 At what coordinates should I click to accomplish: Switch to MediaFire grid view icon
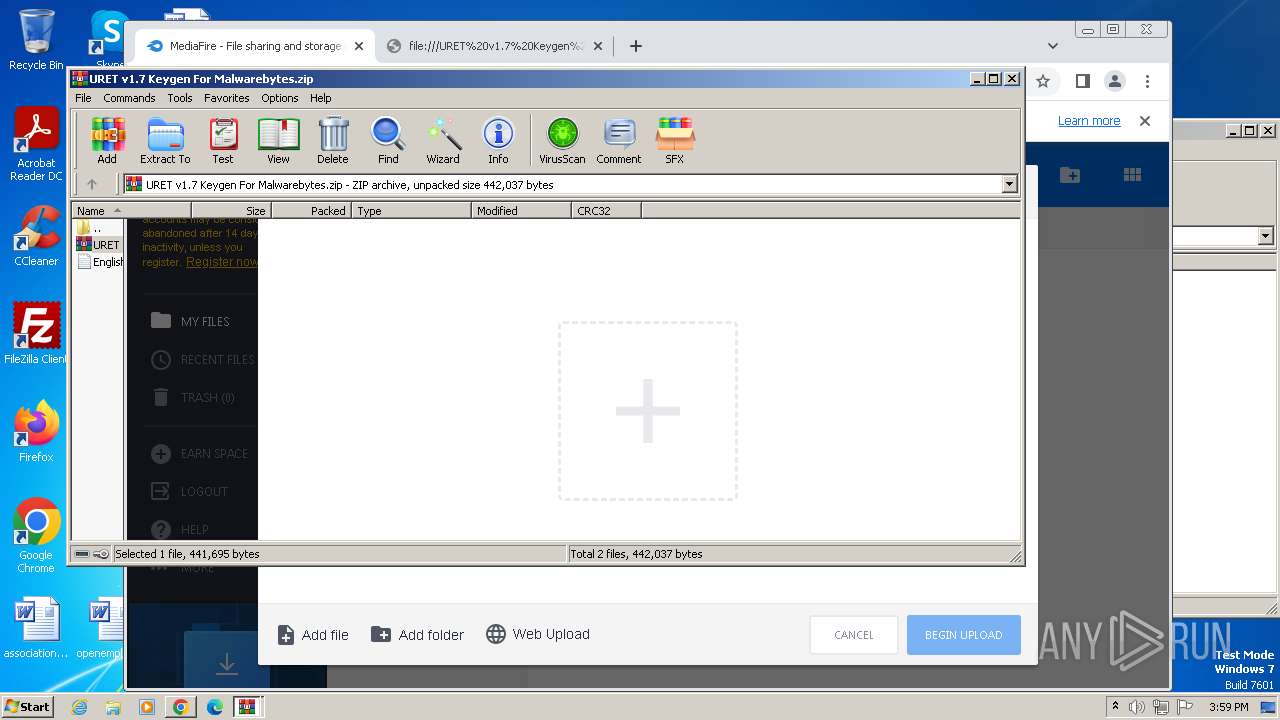point(1132,175)
